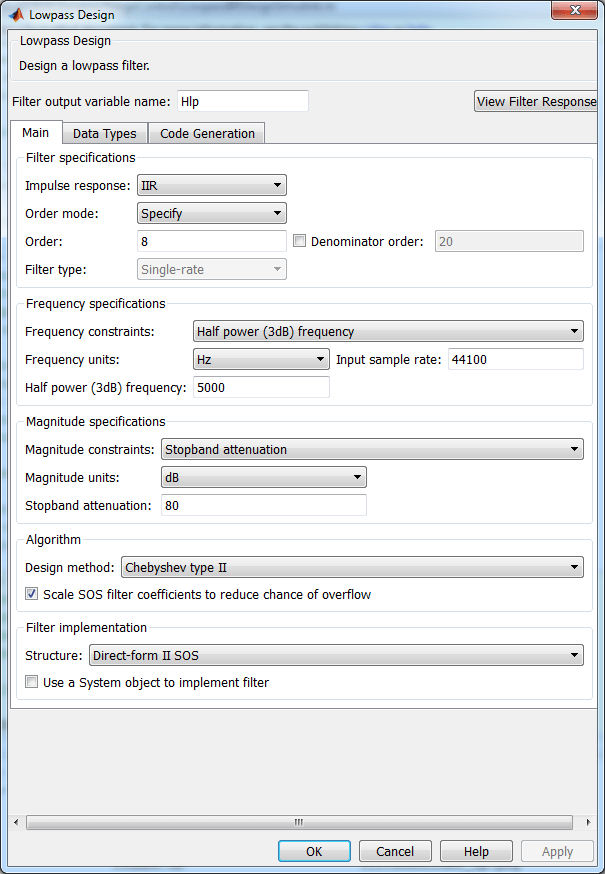Click the Filter output variable name field

point(242,101)
